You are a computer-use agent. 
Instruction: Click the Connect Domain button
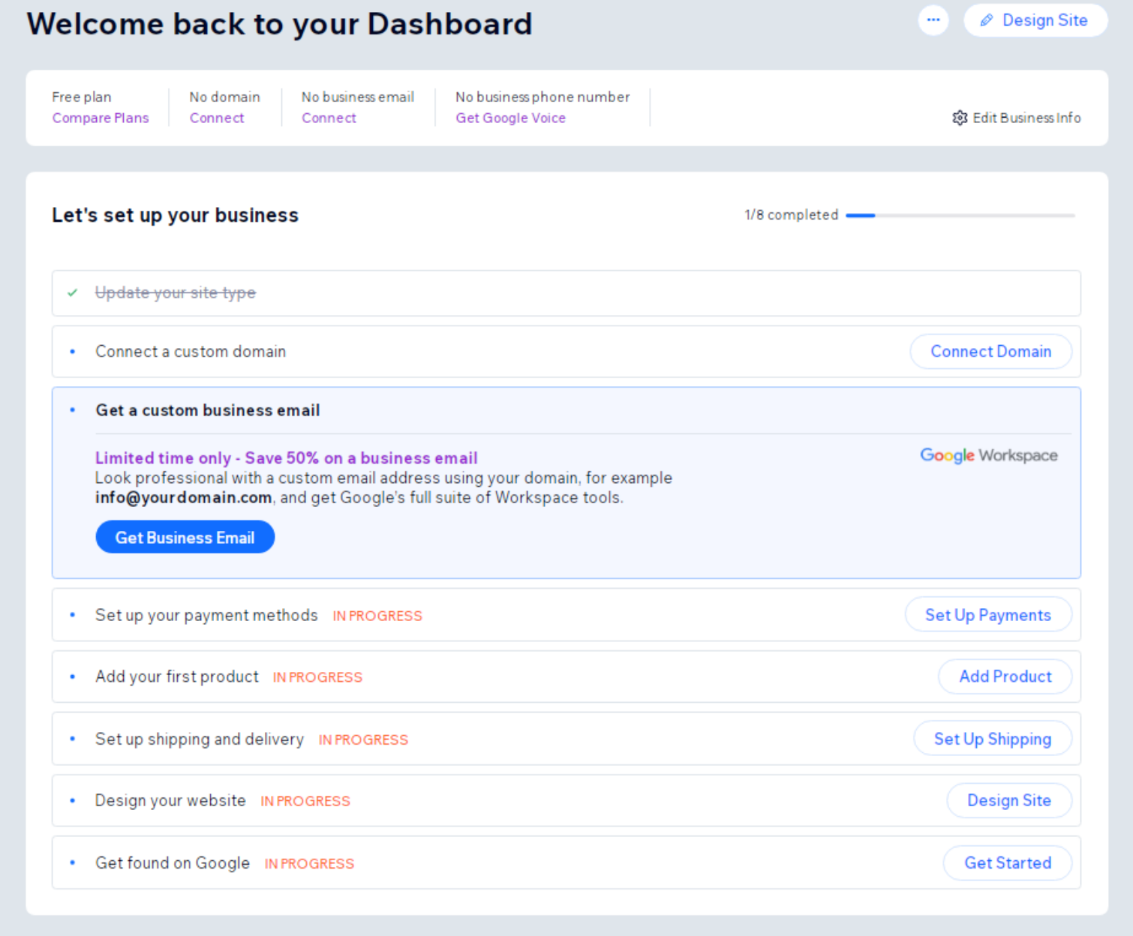point(990,352)
